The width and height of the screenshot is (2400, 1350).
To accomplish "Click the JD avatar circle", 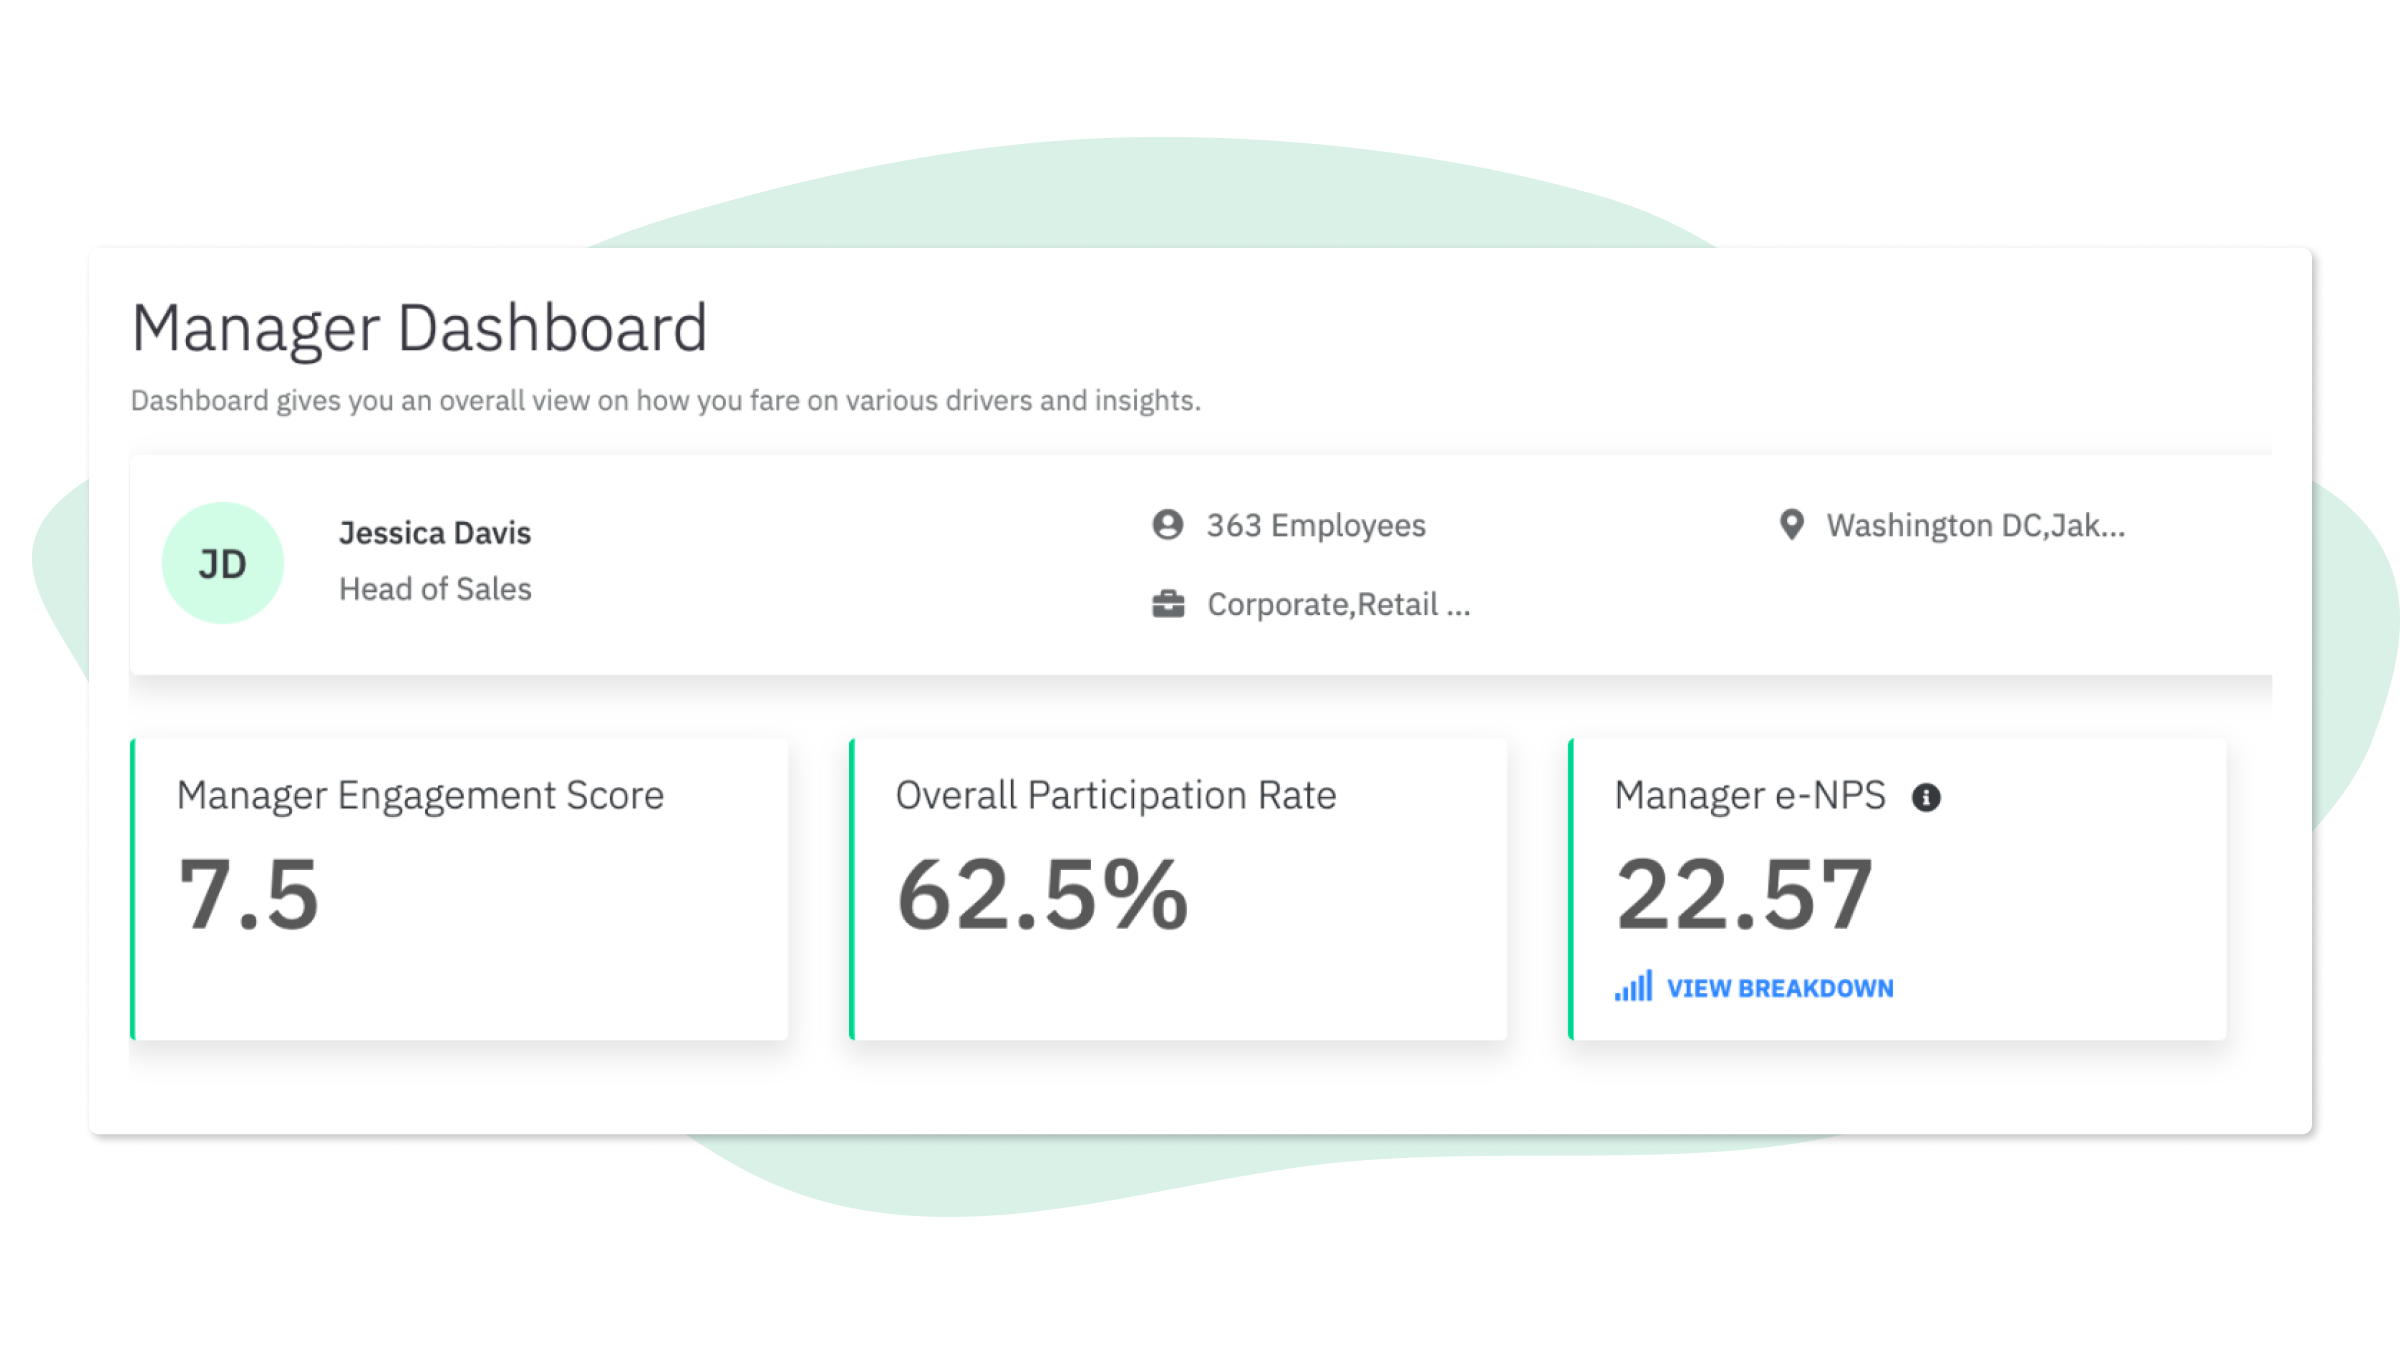I will (x=223, y=564).
